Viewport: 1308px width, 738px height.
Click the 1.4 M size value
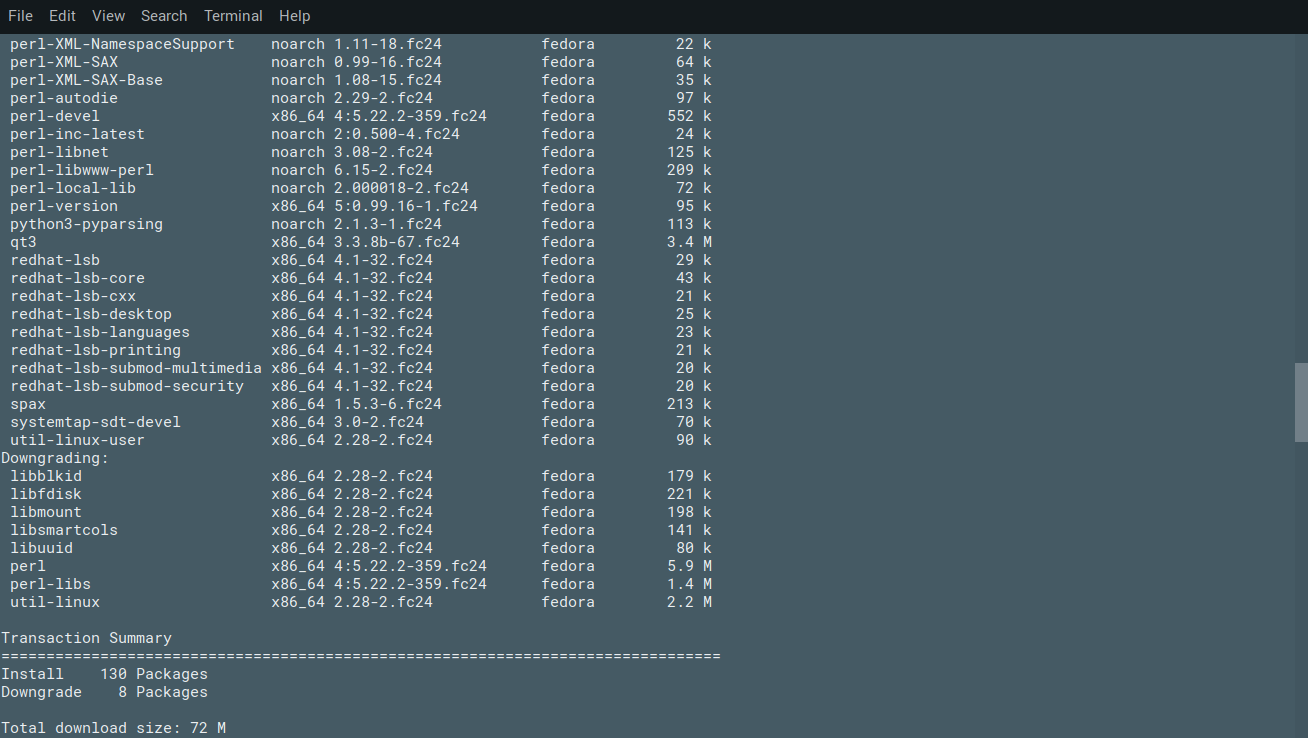pyautogui.click(x=689, y=584)
